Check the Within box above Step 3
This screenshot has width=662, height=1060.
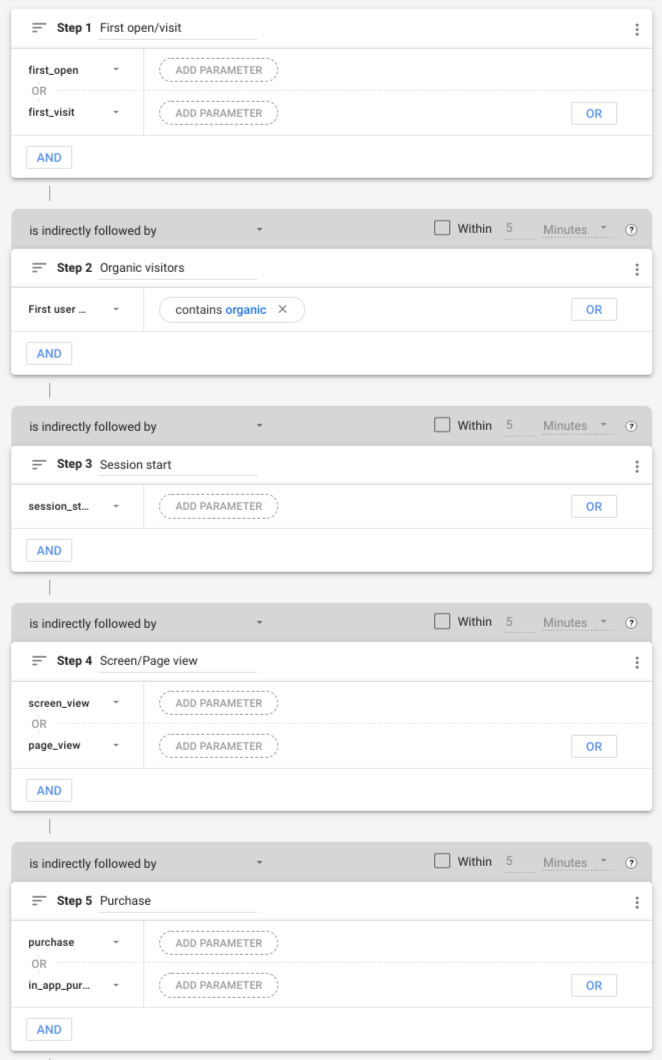click(x=441, y=425)
